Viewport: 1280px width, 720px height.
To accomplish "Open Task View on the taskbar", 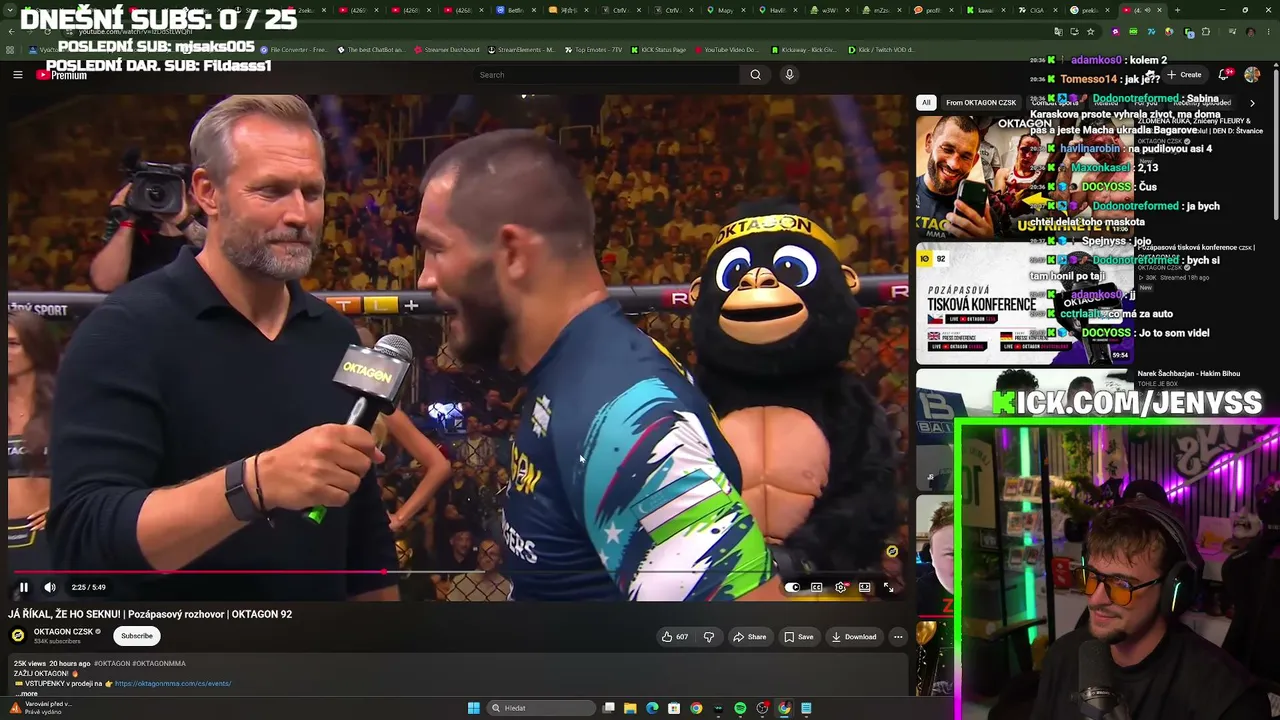I will tap(609, 708).
